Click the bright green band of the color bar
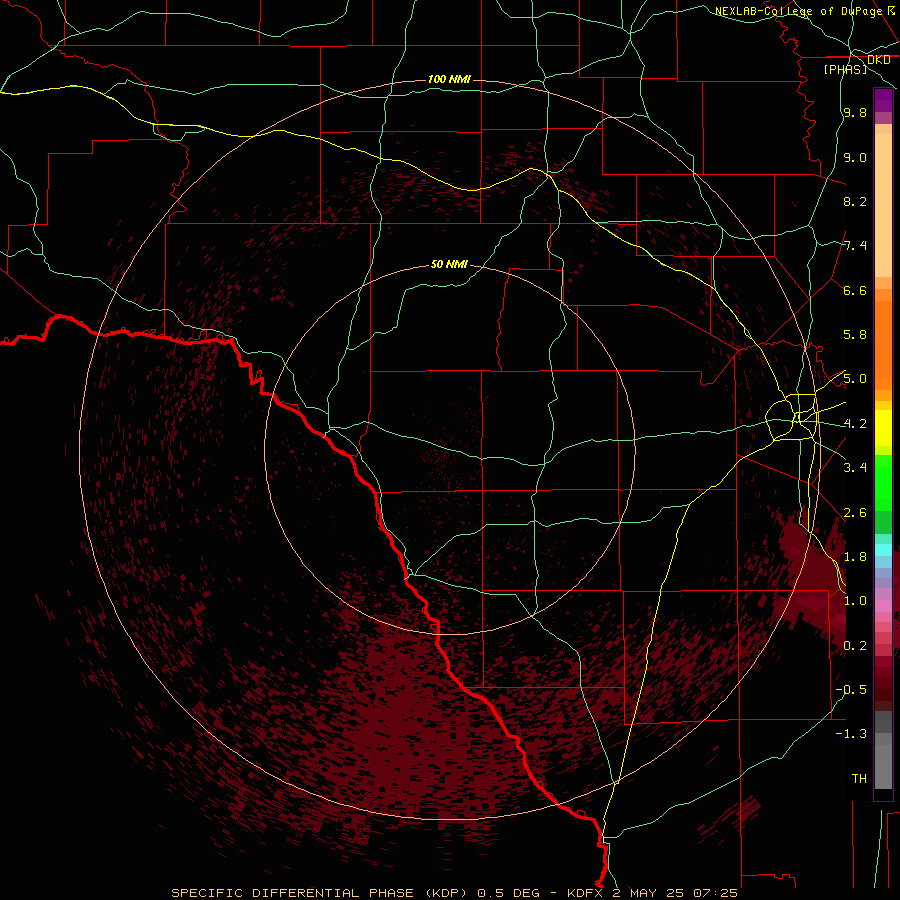Viewport: 900px width, 900px height. coord(883,482)
